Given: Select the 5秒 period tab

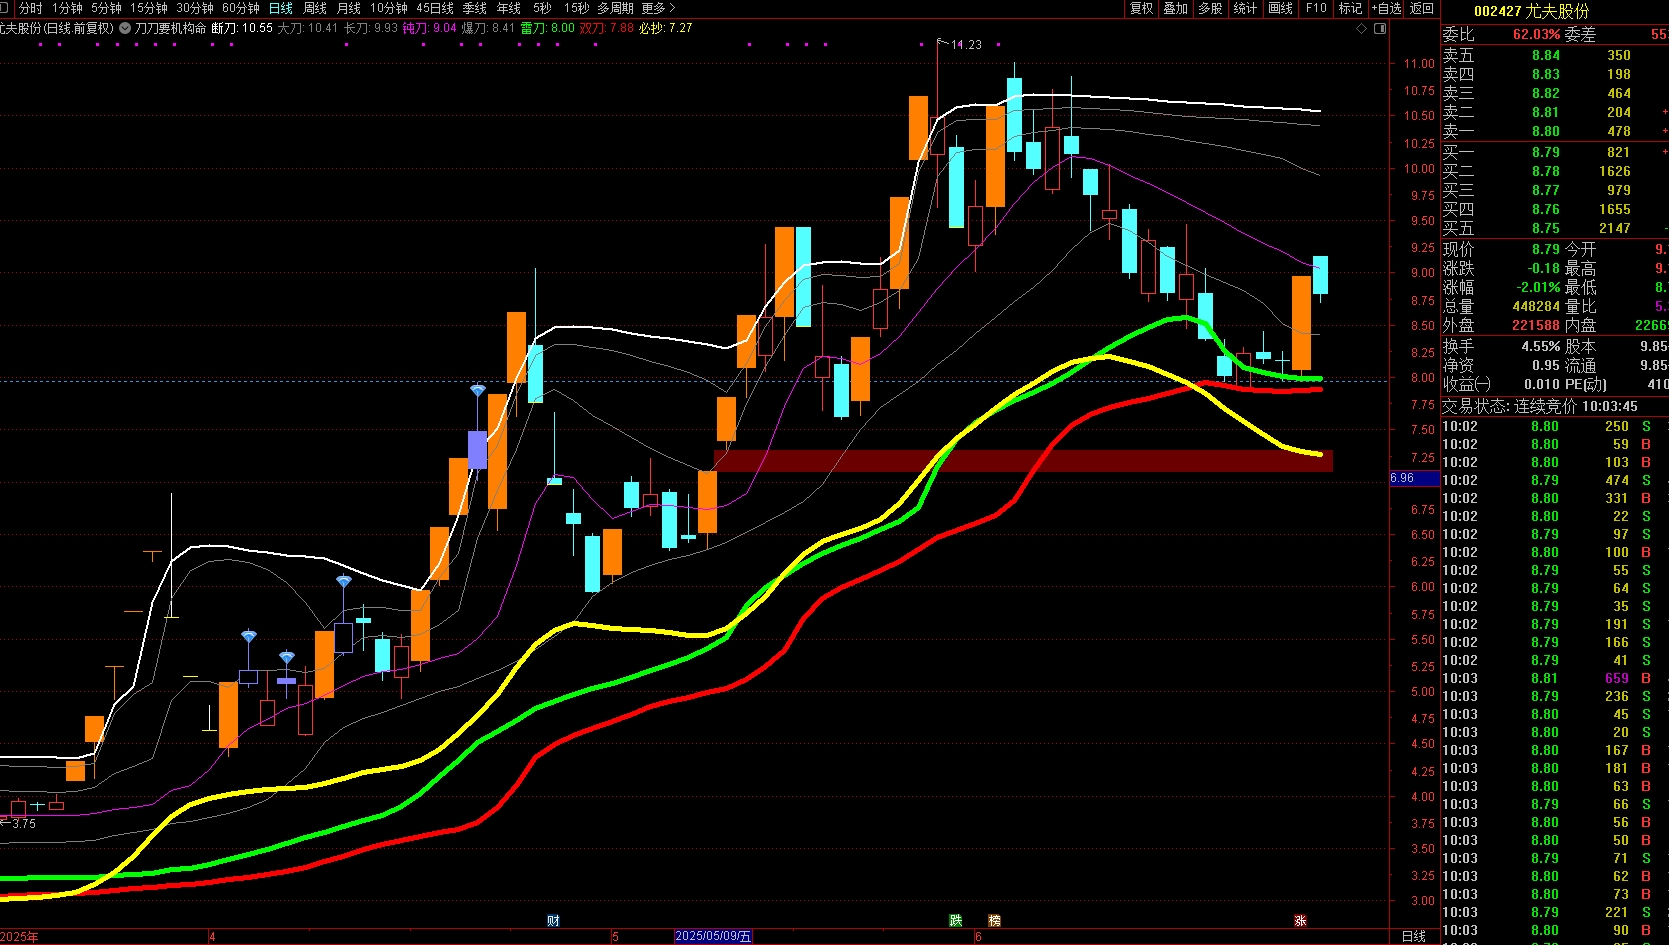Looking at the screenshot, I should point(542,8).
